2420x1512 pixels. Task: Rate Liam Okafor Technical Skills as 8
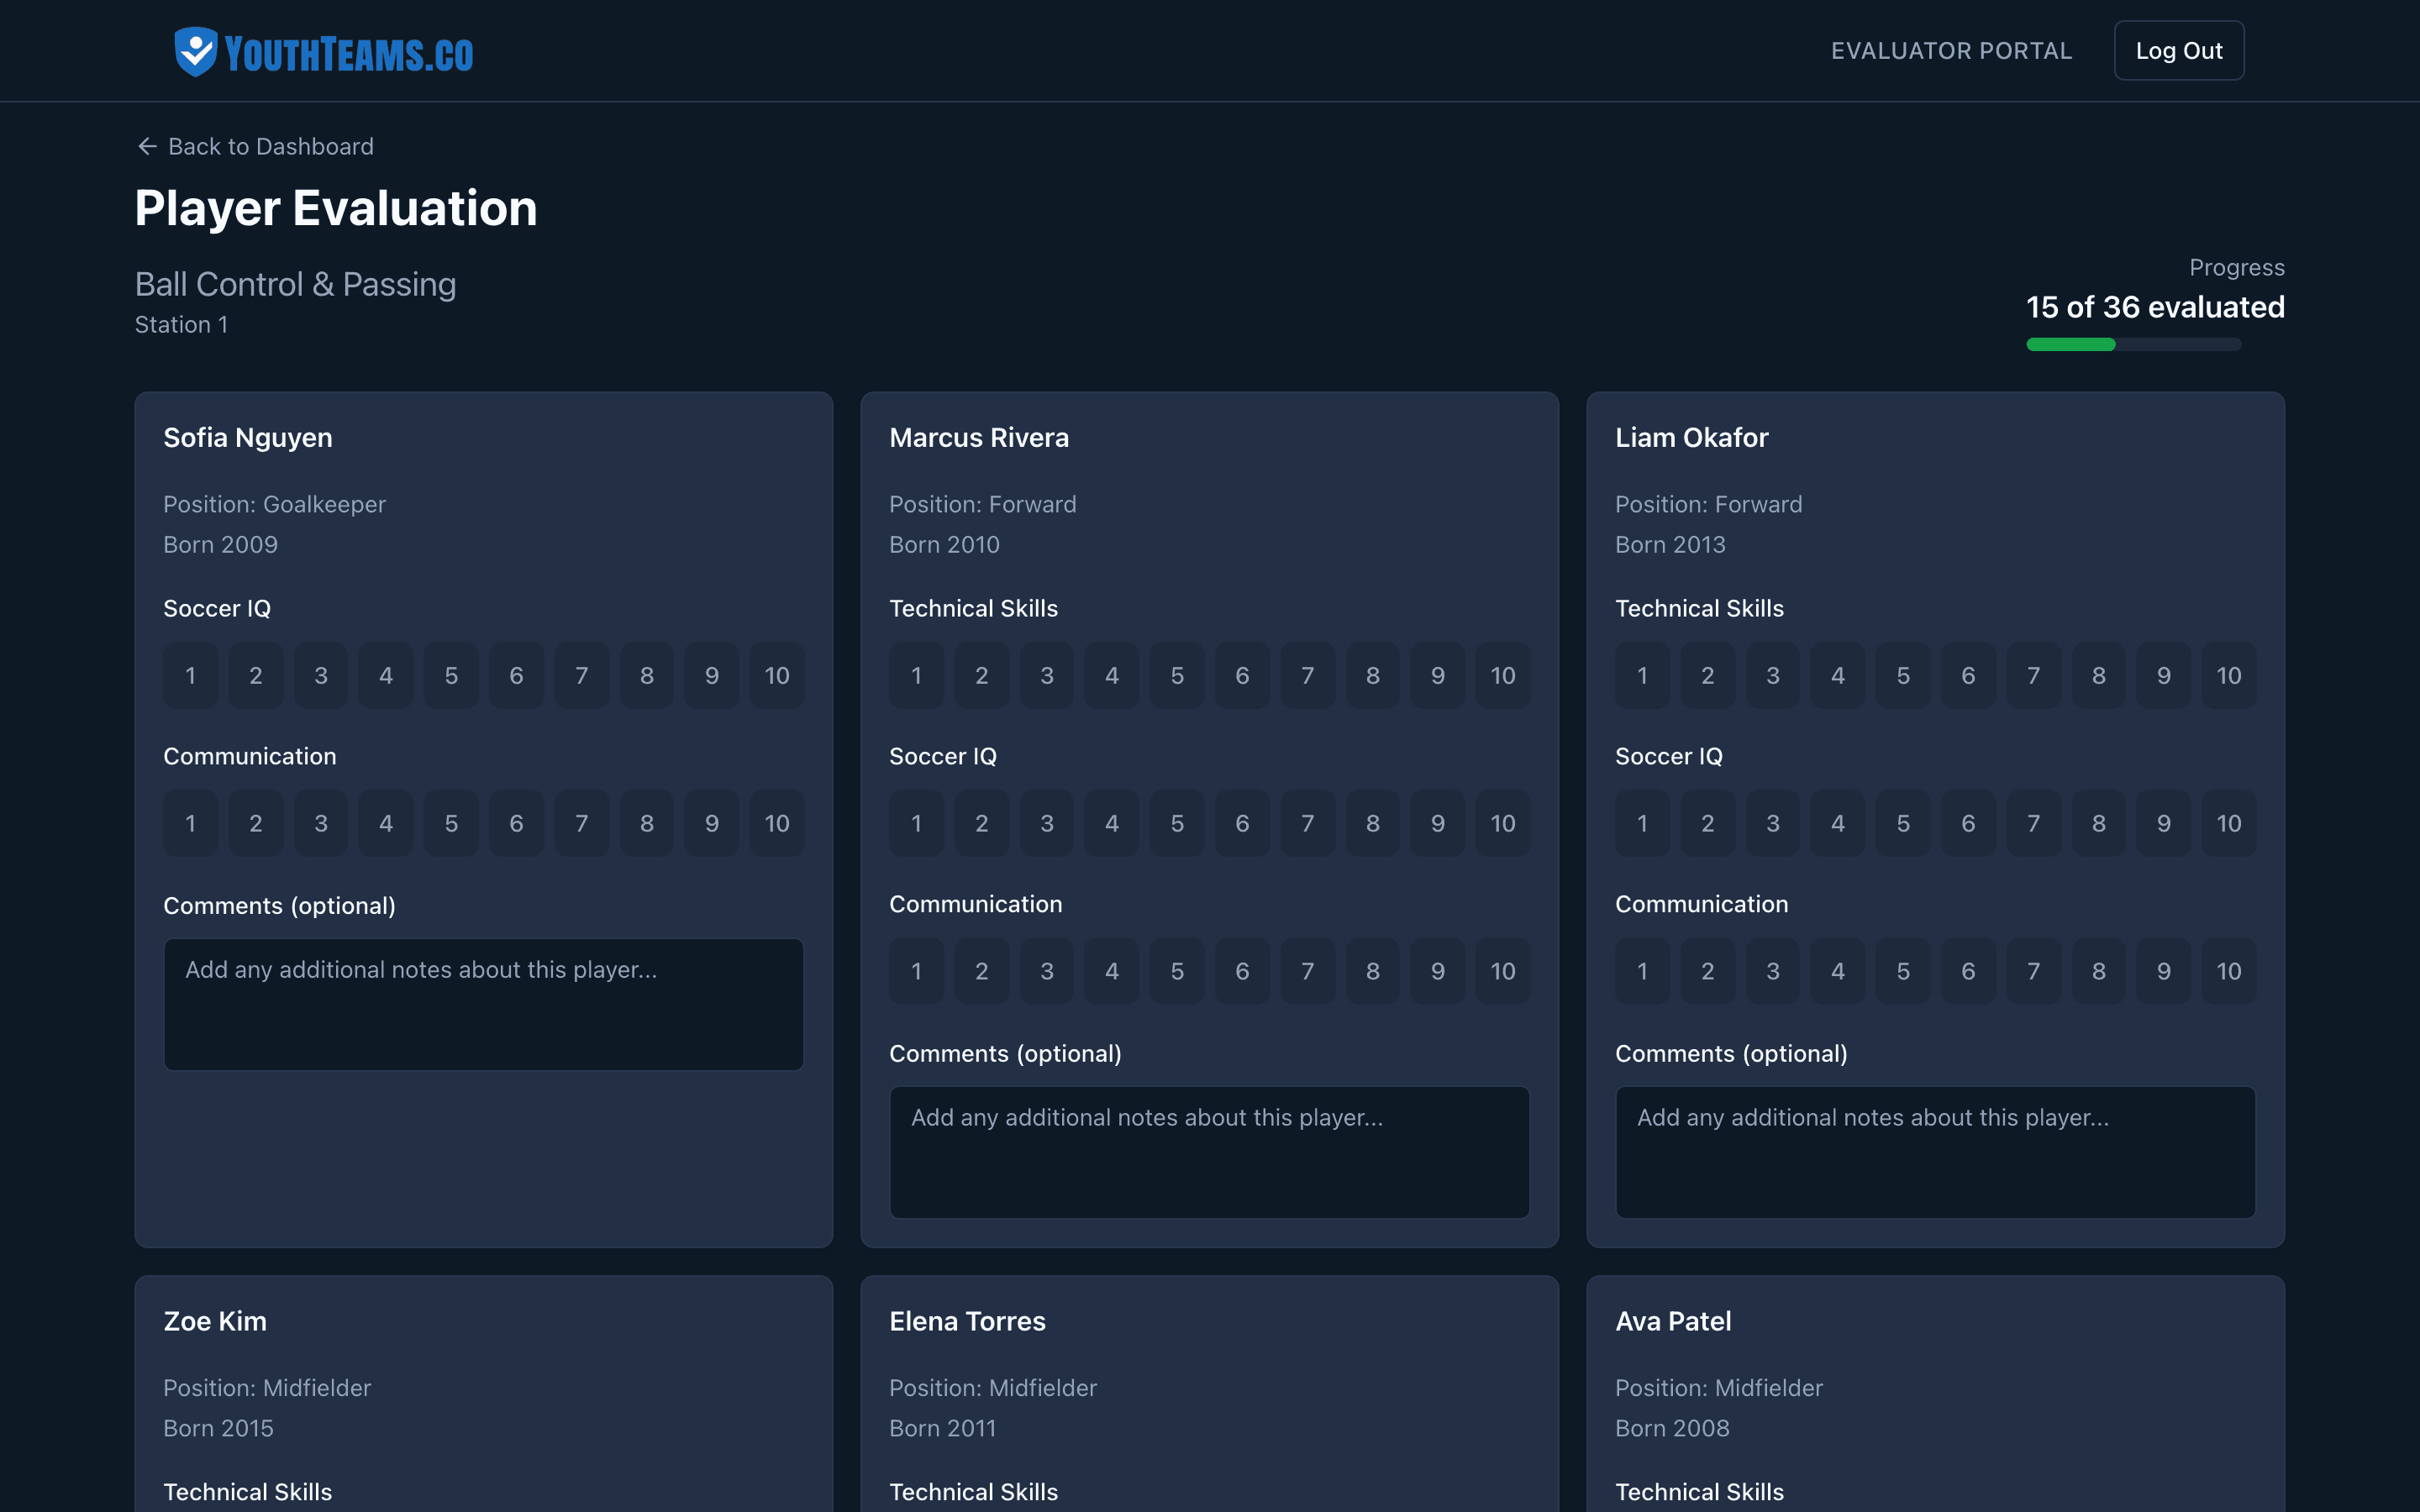[2098, 676]
